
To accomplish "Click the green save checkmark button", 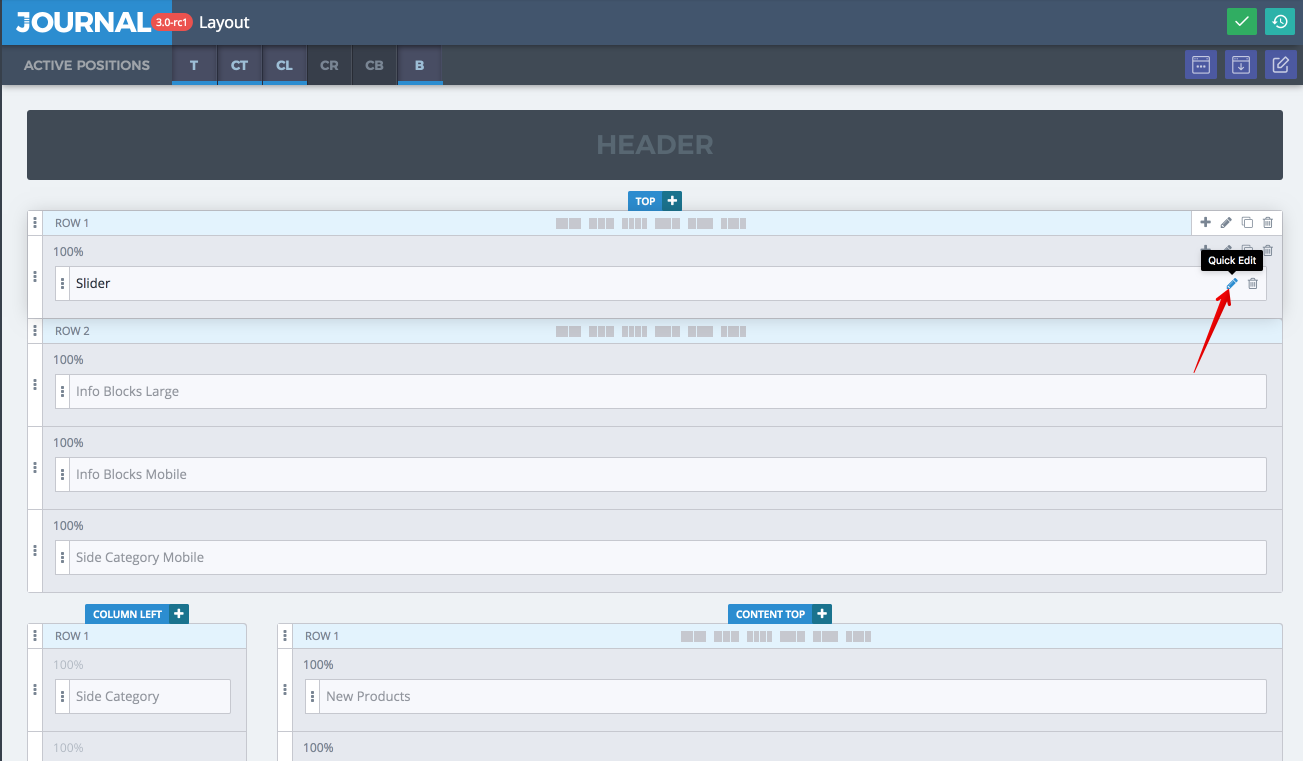I will [1241, 22].
